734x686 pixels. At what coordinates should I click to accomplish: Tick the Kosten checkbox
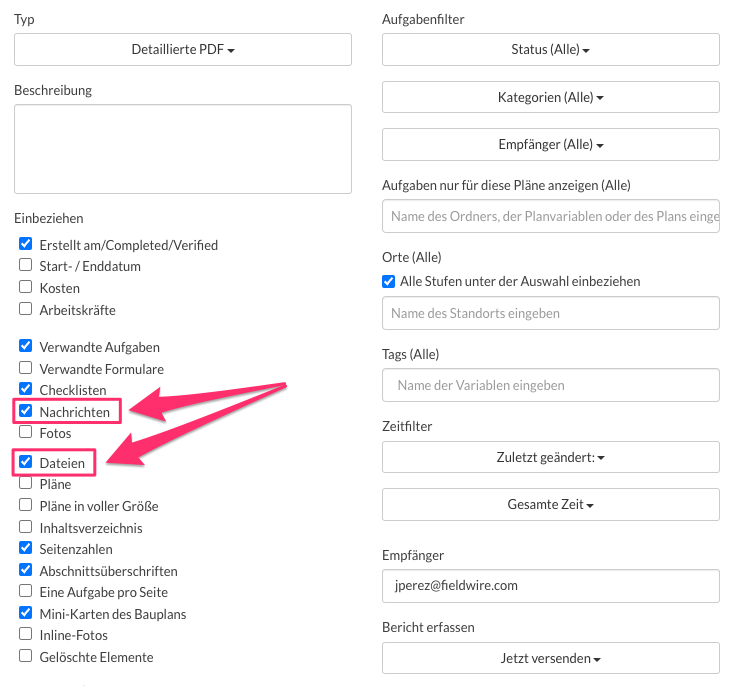coord(26,288)
